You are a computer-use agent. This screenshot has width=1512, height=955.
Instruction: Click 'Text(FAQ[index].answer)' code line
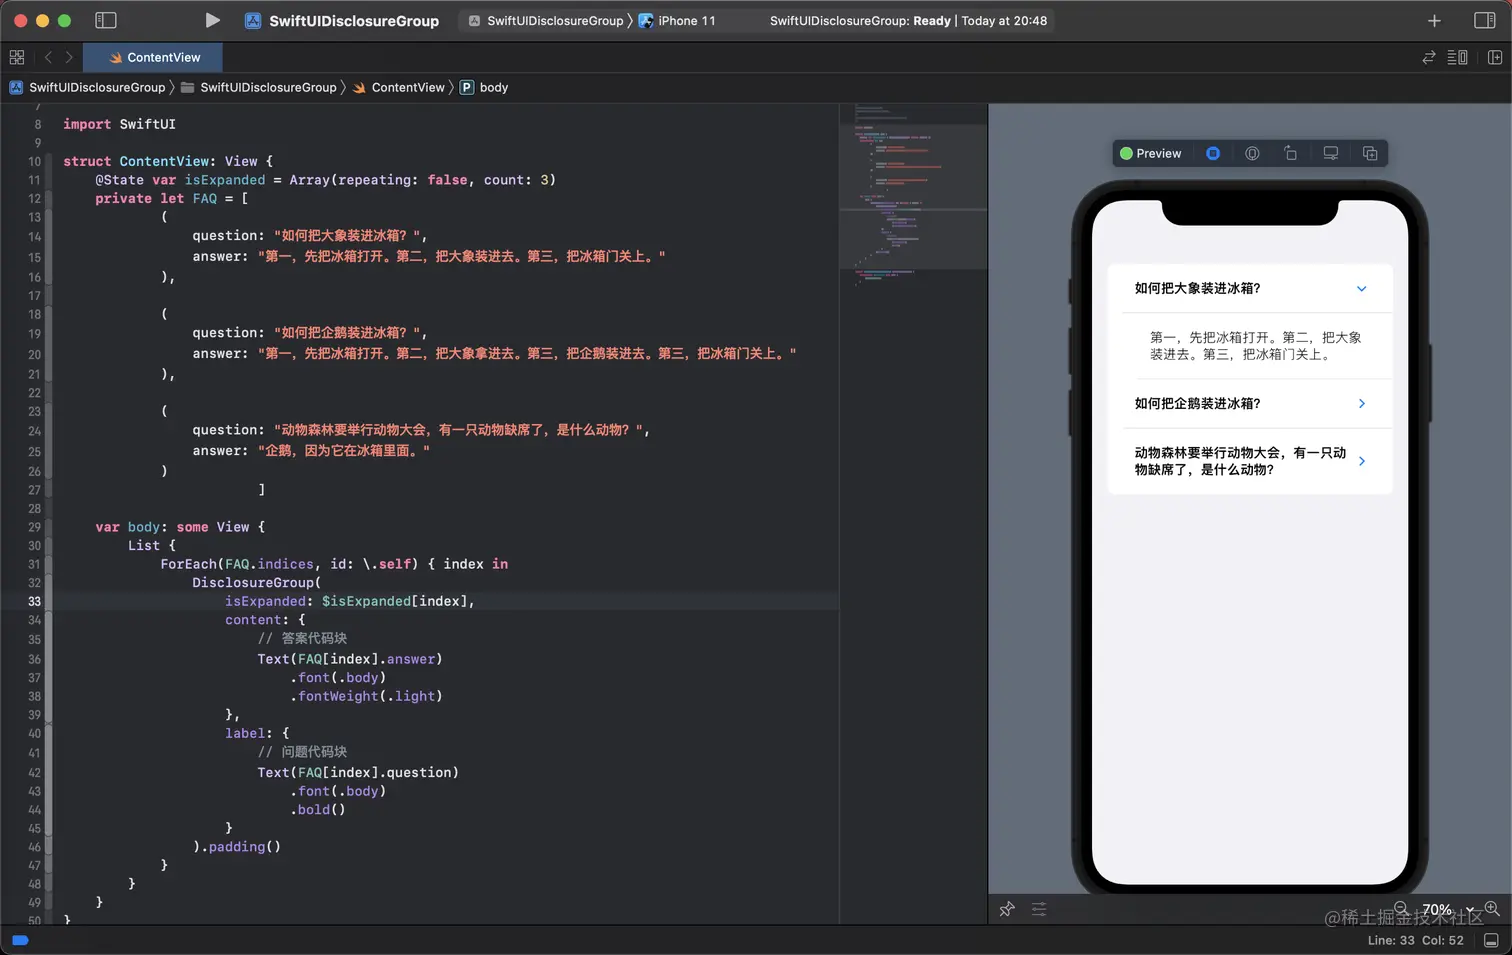[350, 659]
